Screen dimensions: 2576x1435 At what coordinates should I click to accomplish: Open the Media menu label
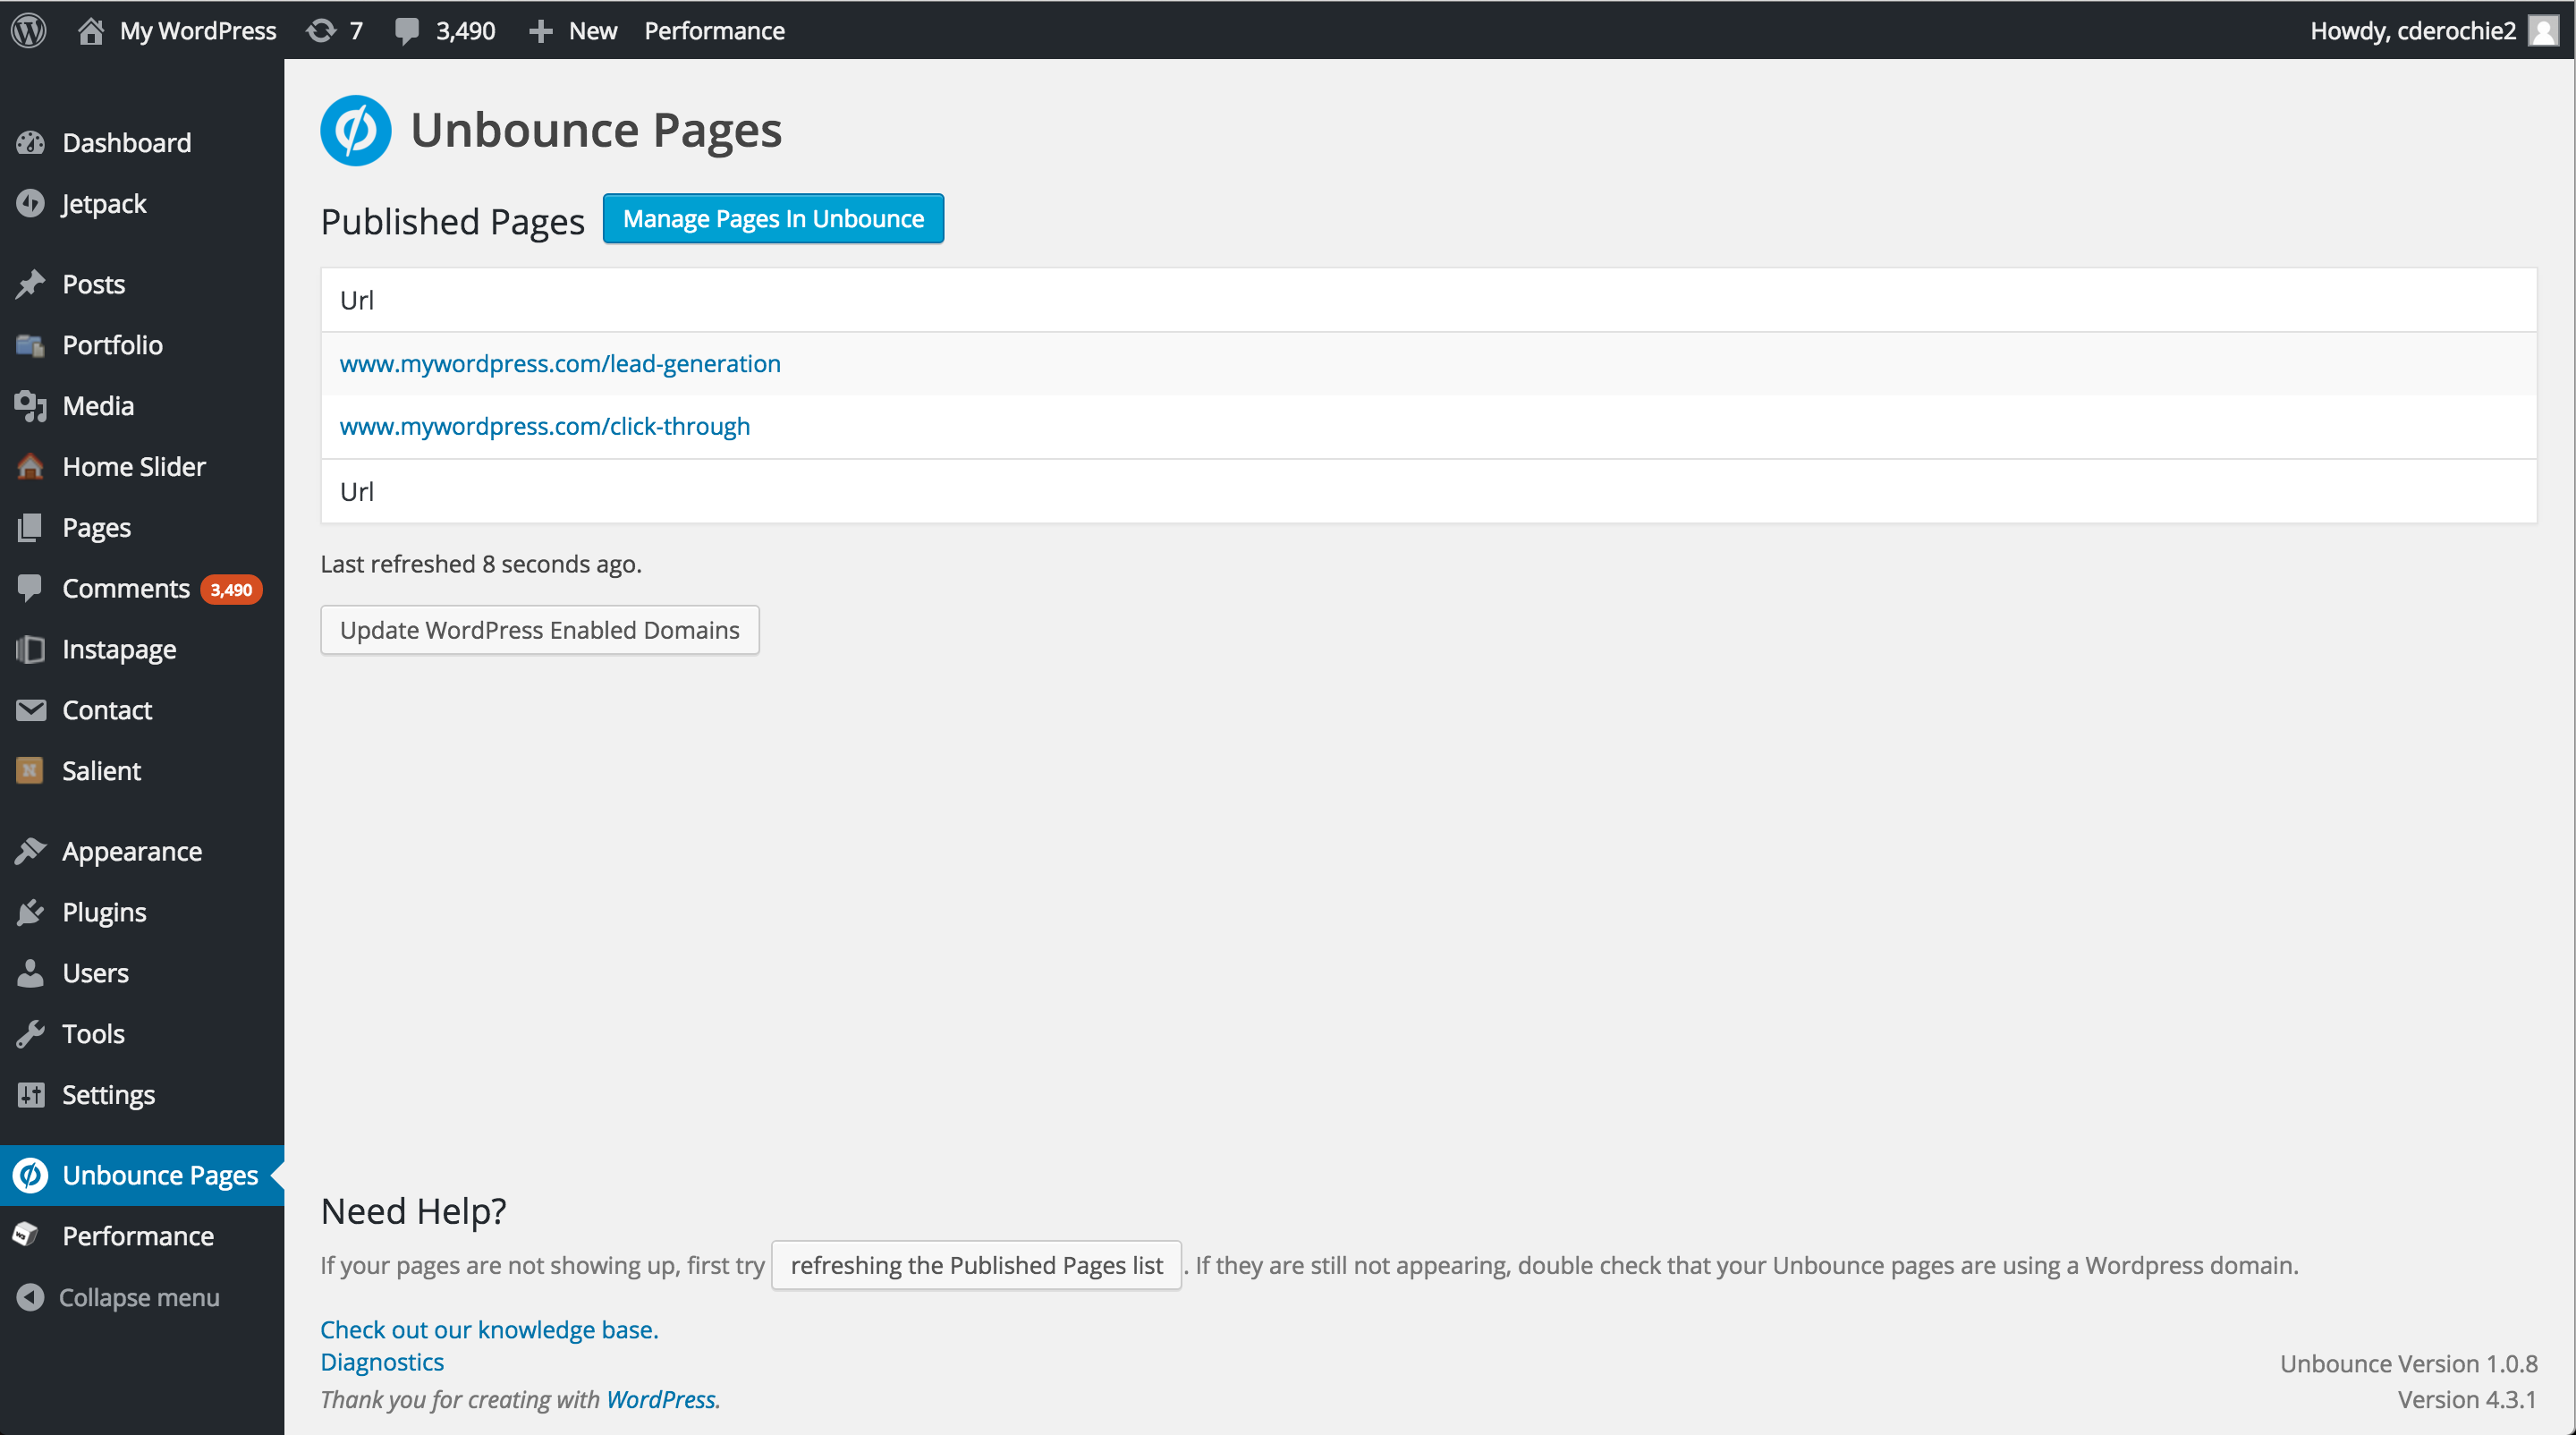[98, 406]
